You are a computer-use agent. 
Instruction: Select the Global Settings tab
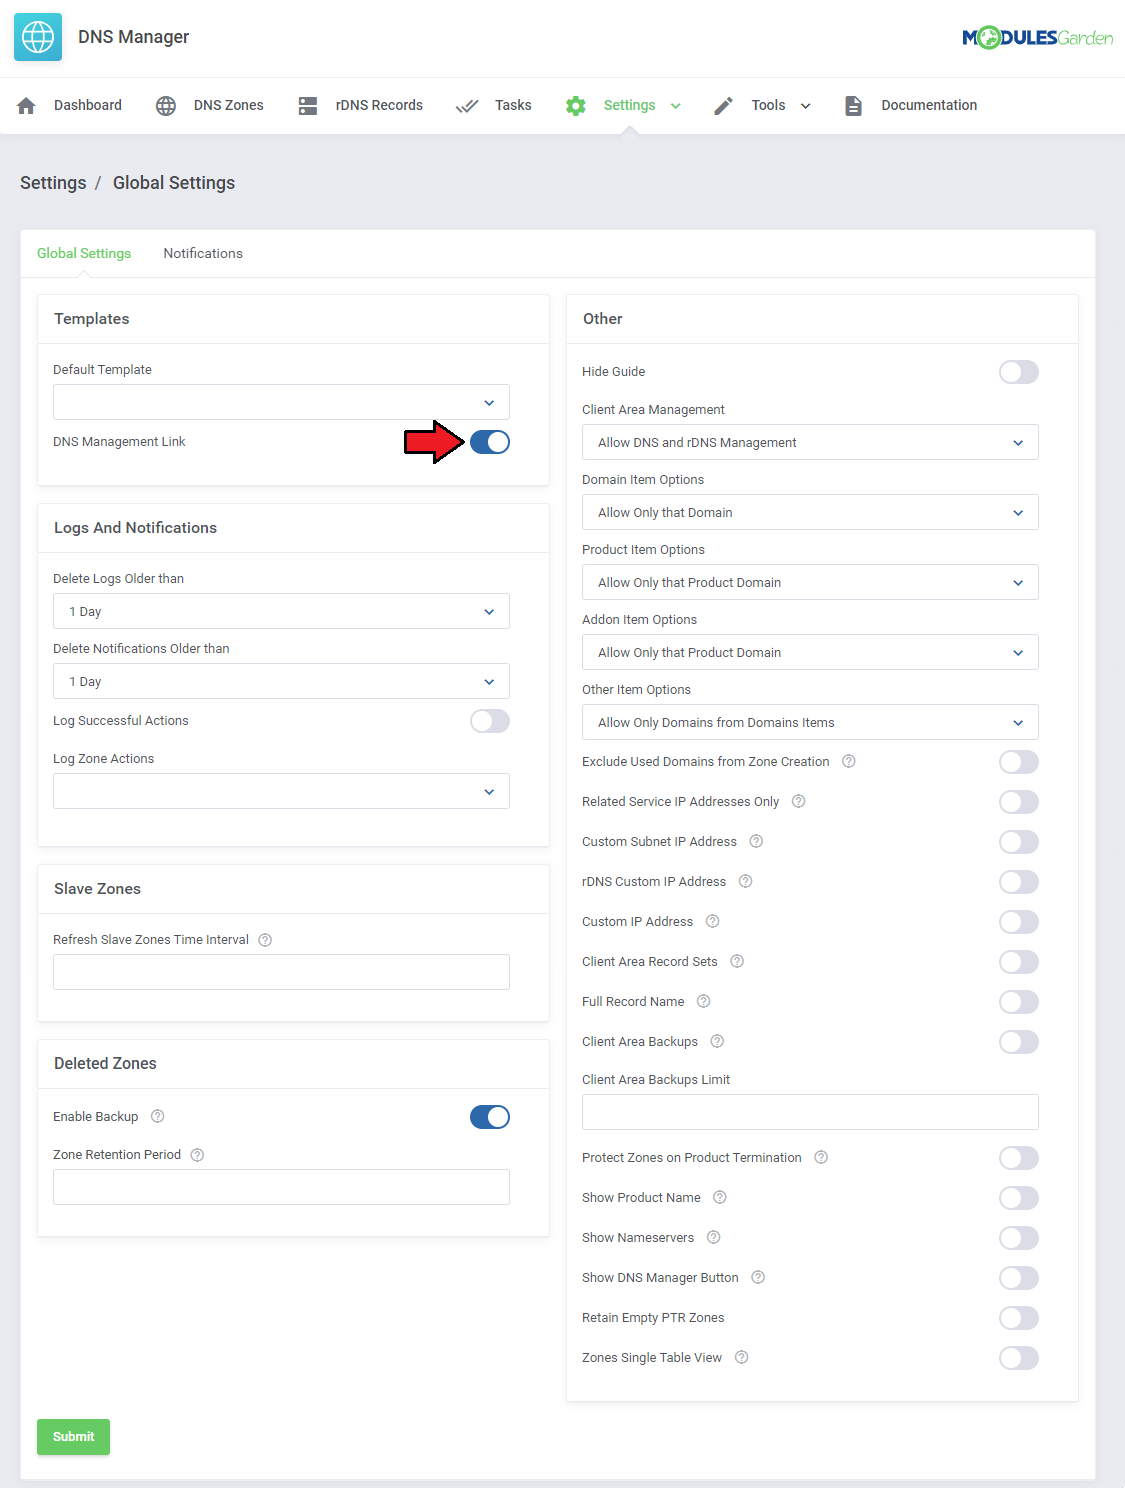pyautogui.click(x=84, y=253)
